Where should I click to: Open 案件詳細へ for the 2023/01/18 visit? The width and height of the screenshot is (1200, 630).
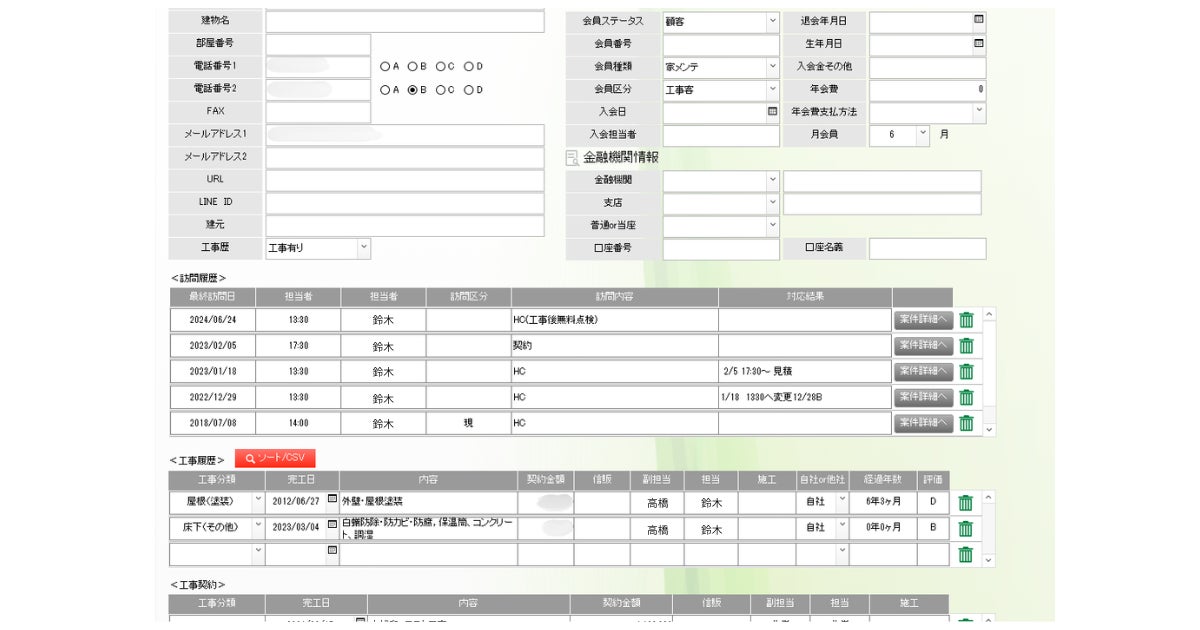click(x=923, y=371)
